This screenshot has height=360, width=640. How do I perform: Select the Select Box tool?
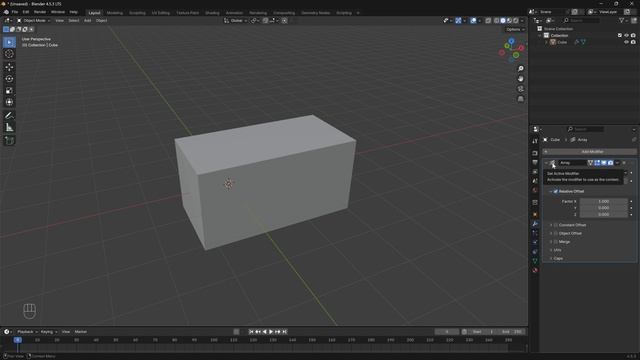[x=9, y=42]
